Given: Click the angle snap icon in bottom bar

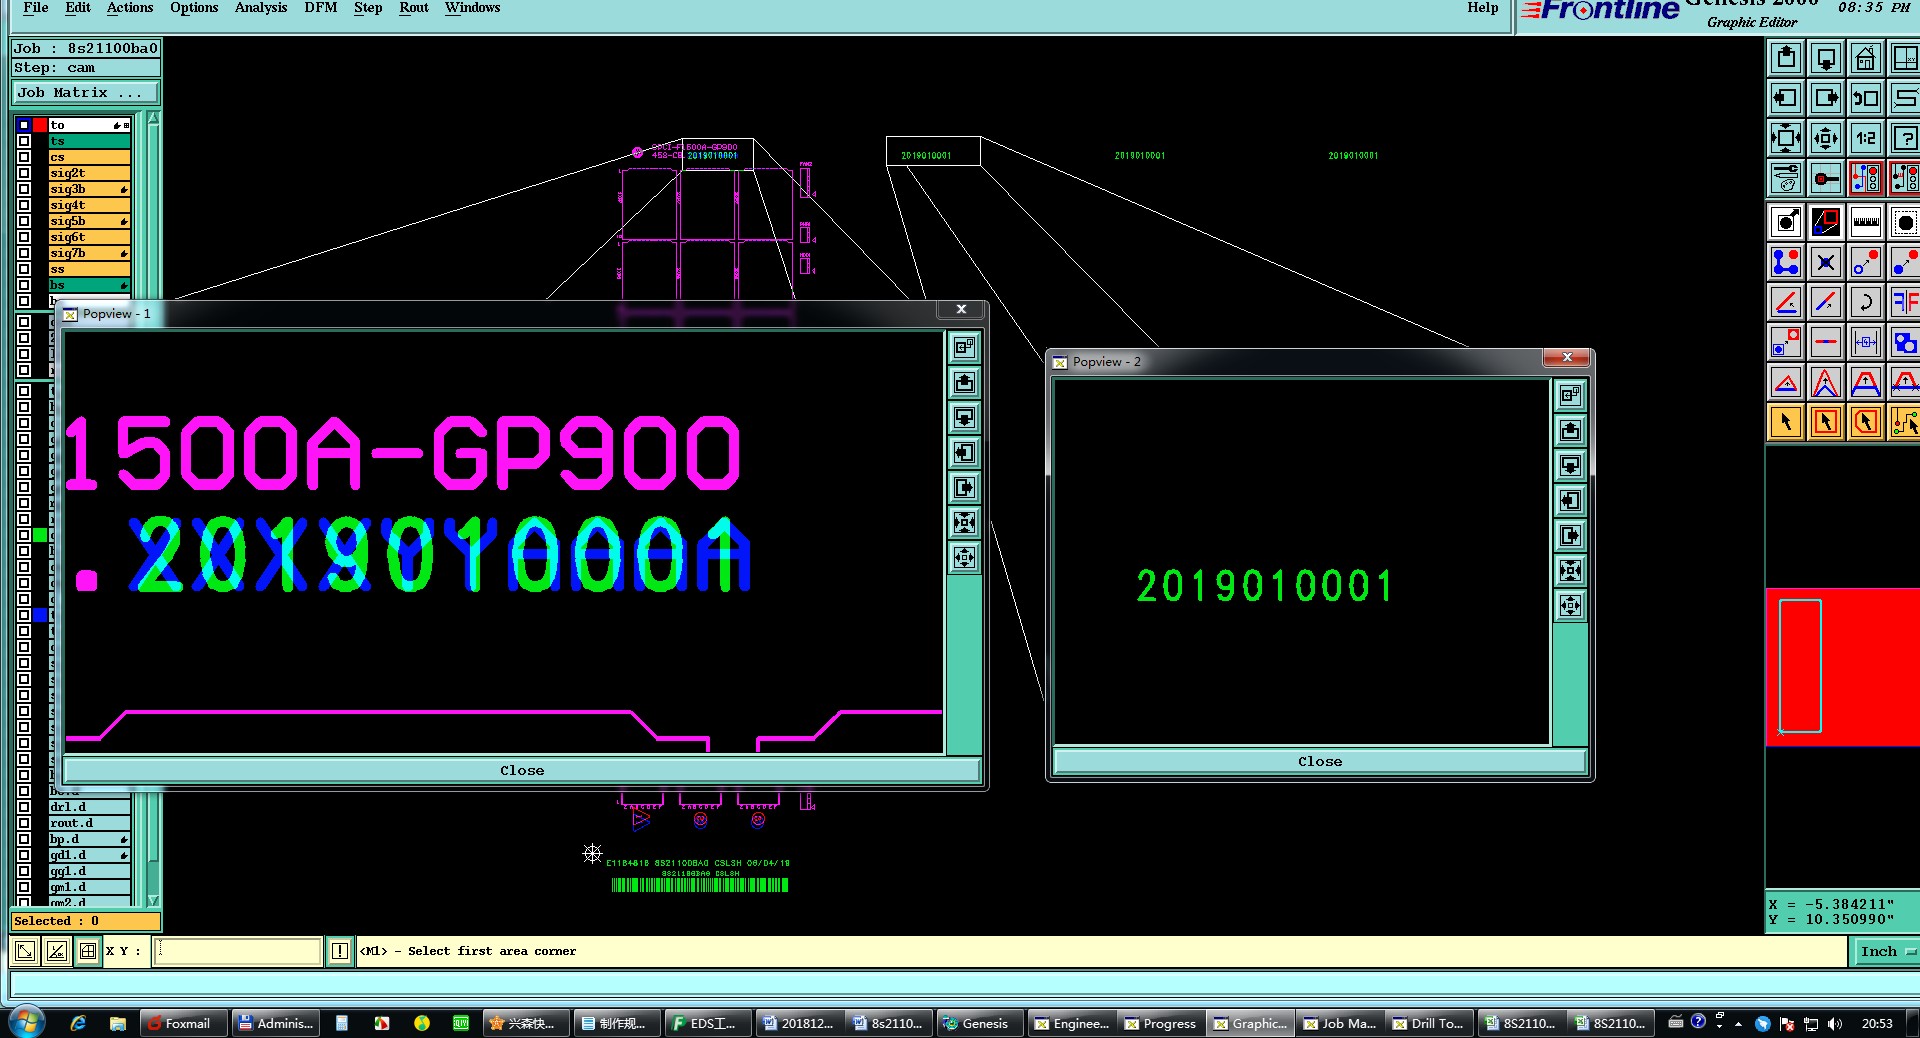Looking at the screenshot, I should 57,951.
